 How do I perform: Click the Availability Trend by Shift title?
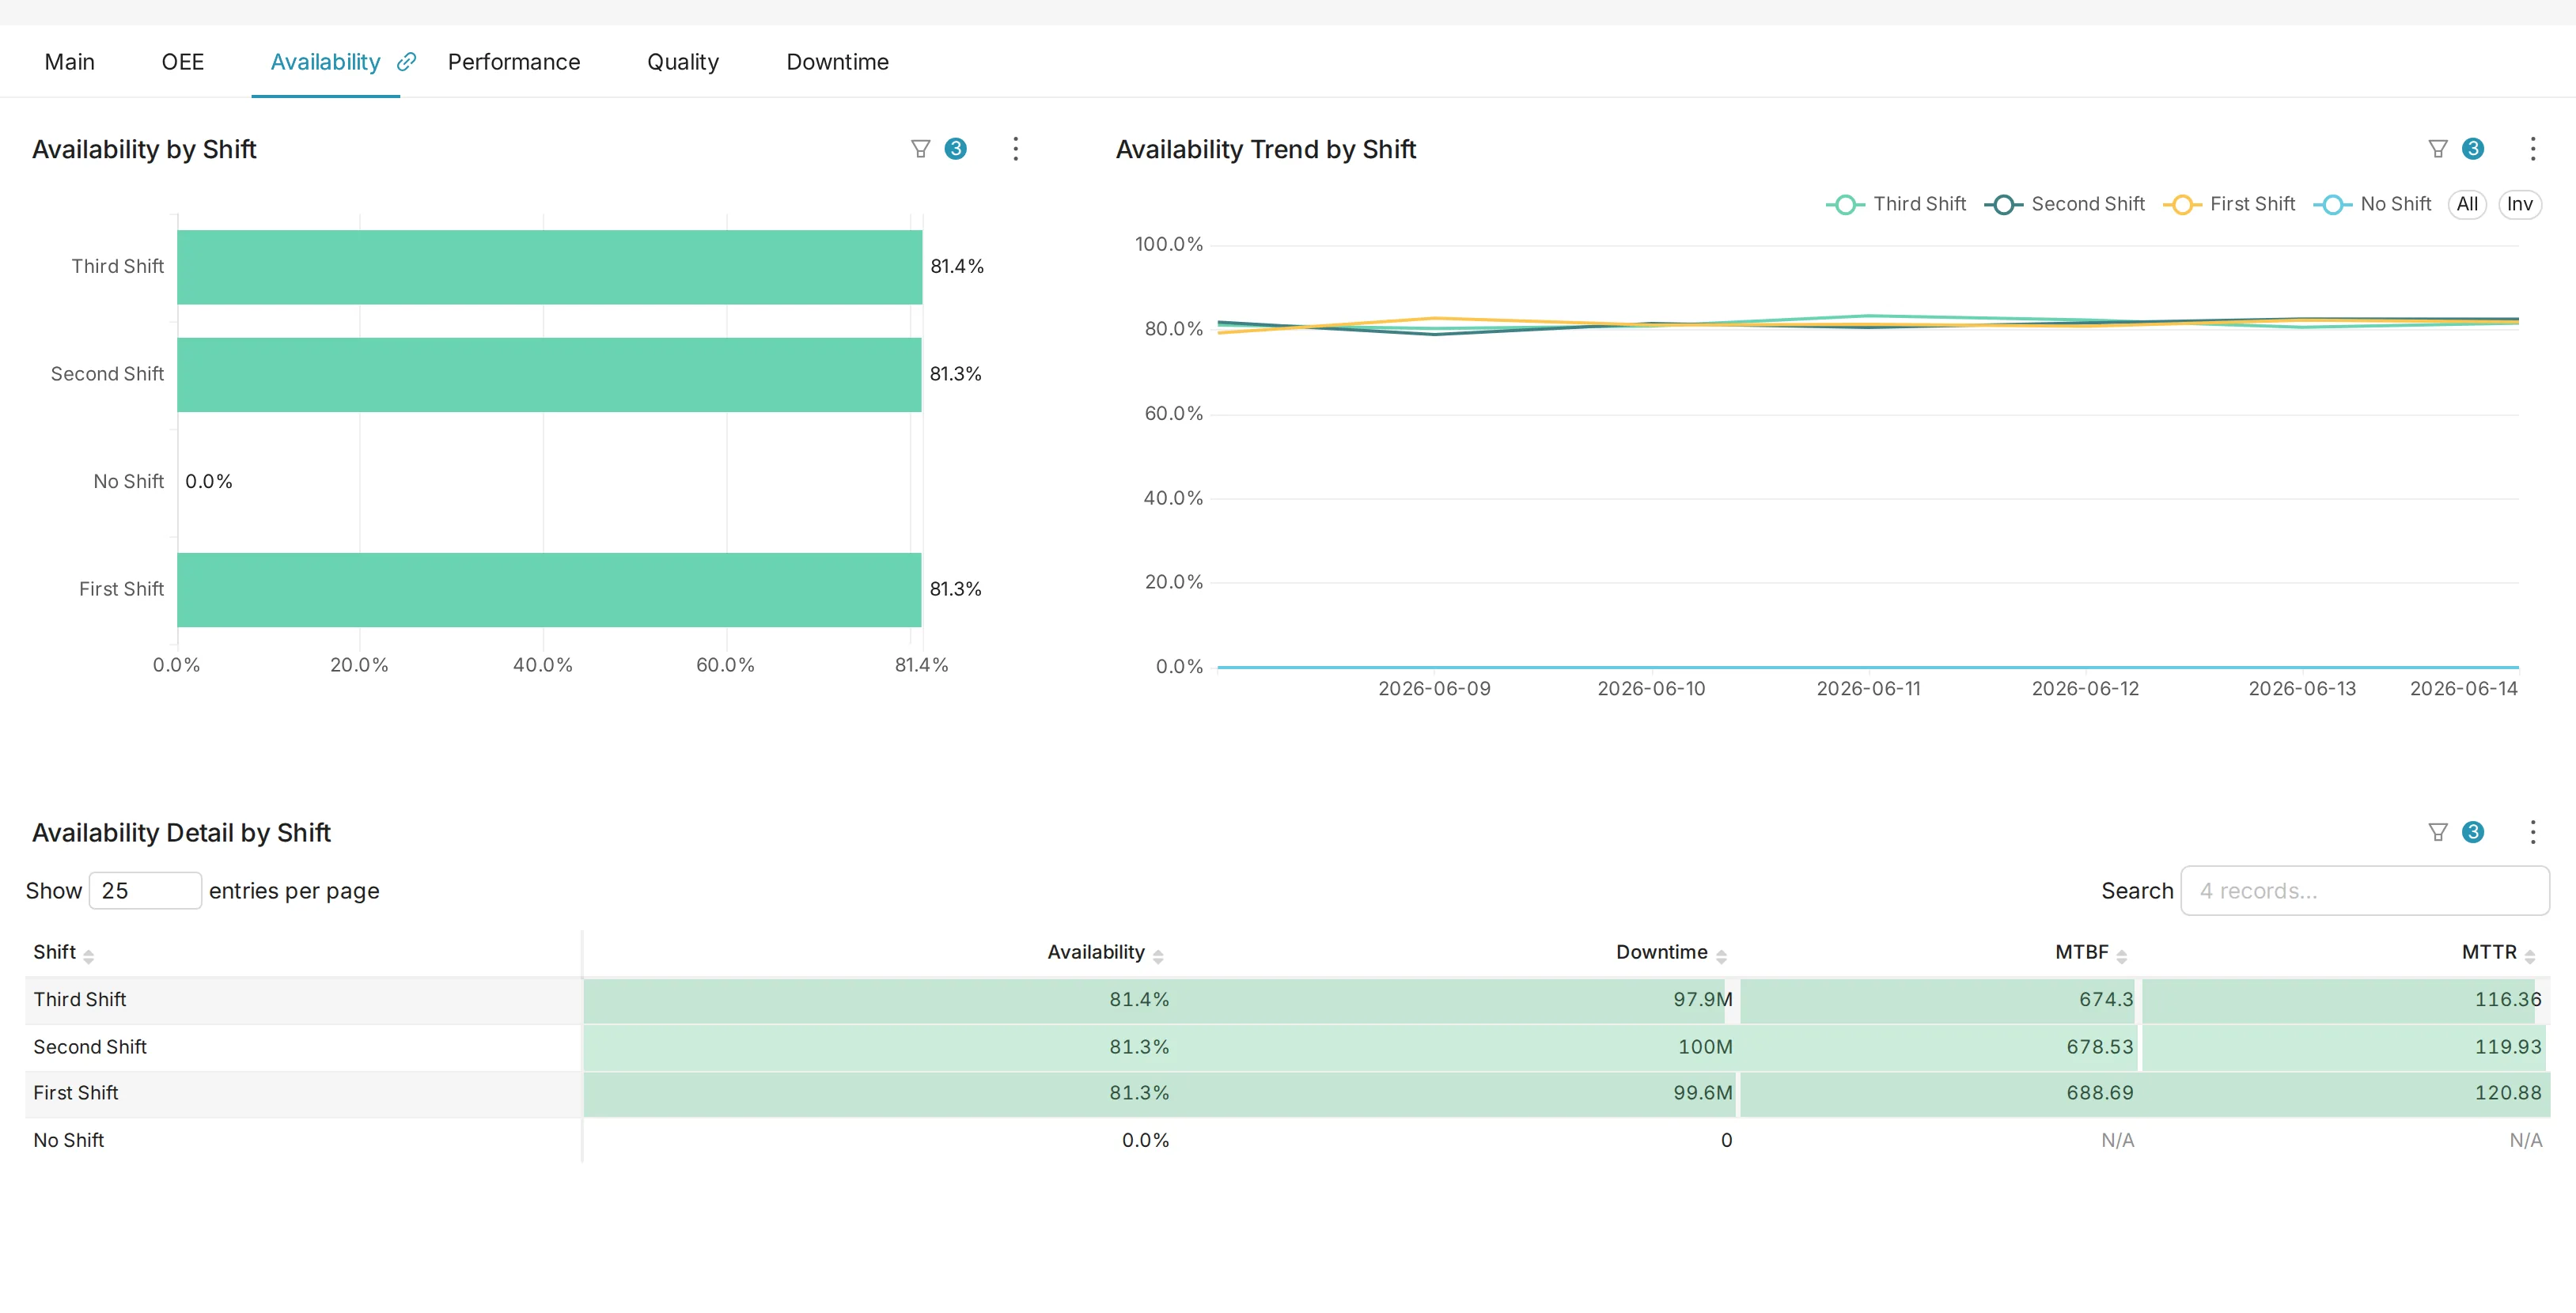coord(1265,149)
